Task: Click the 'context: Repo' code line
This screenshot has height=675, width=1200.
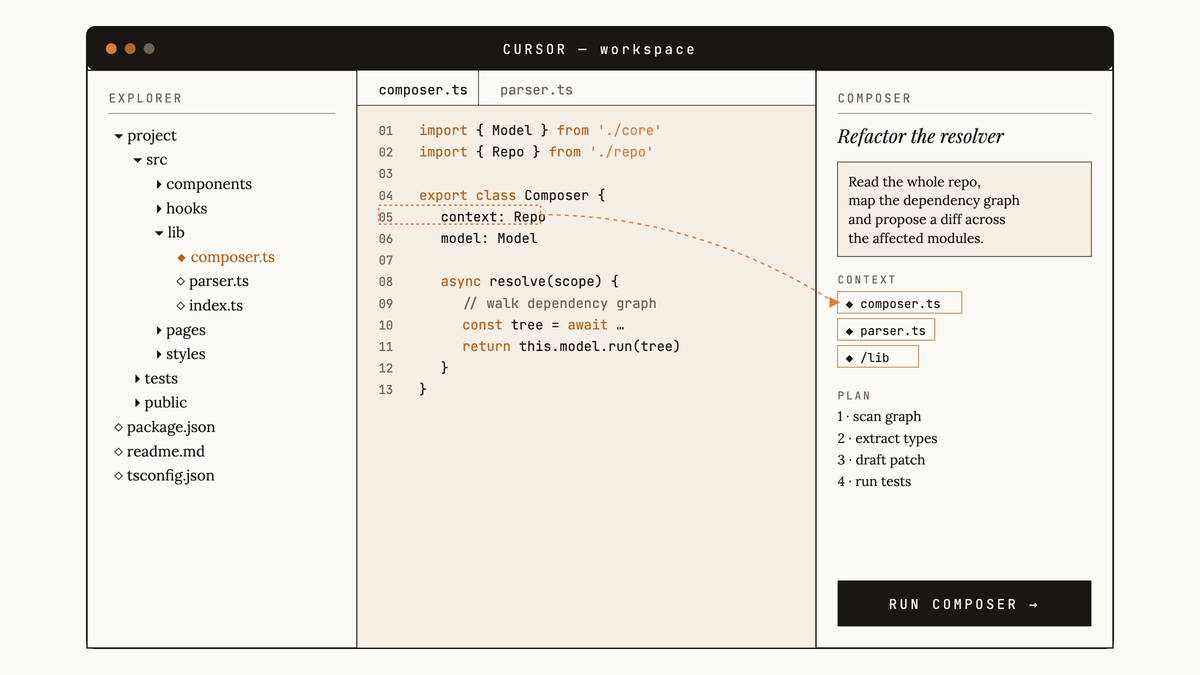Action: tap(493, 217)
